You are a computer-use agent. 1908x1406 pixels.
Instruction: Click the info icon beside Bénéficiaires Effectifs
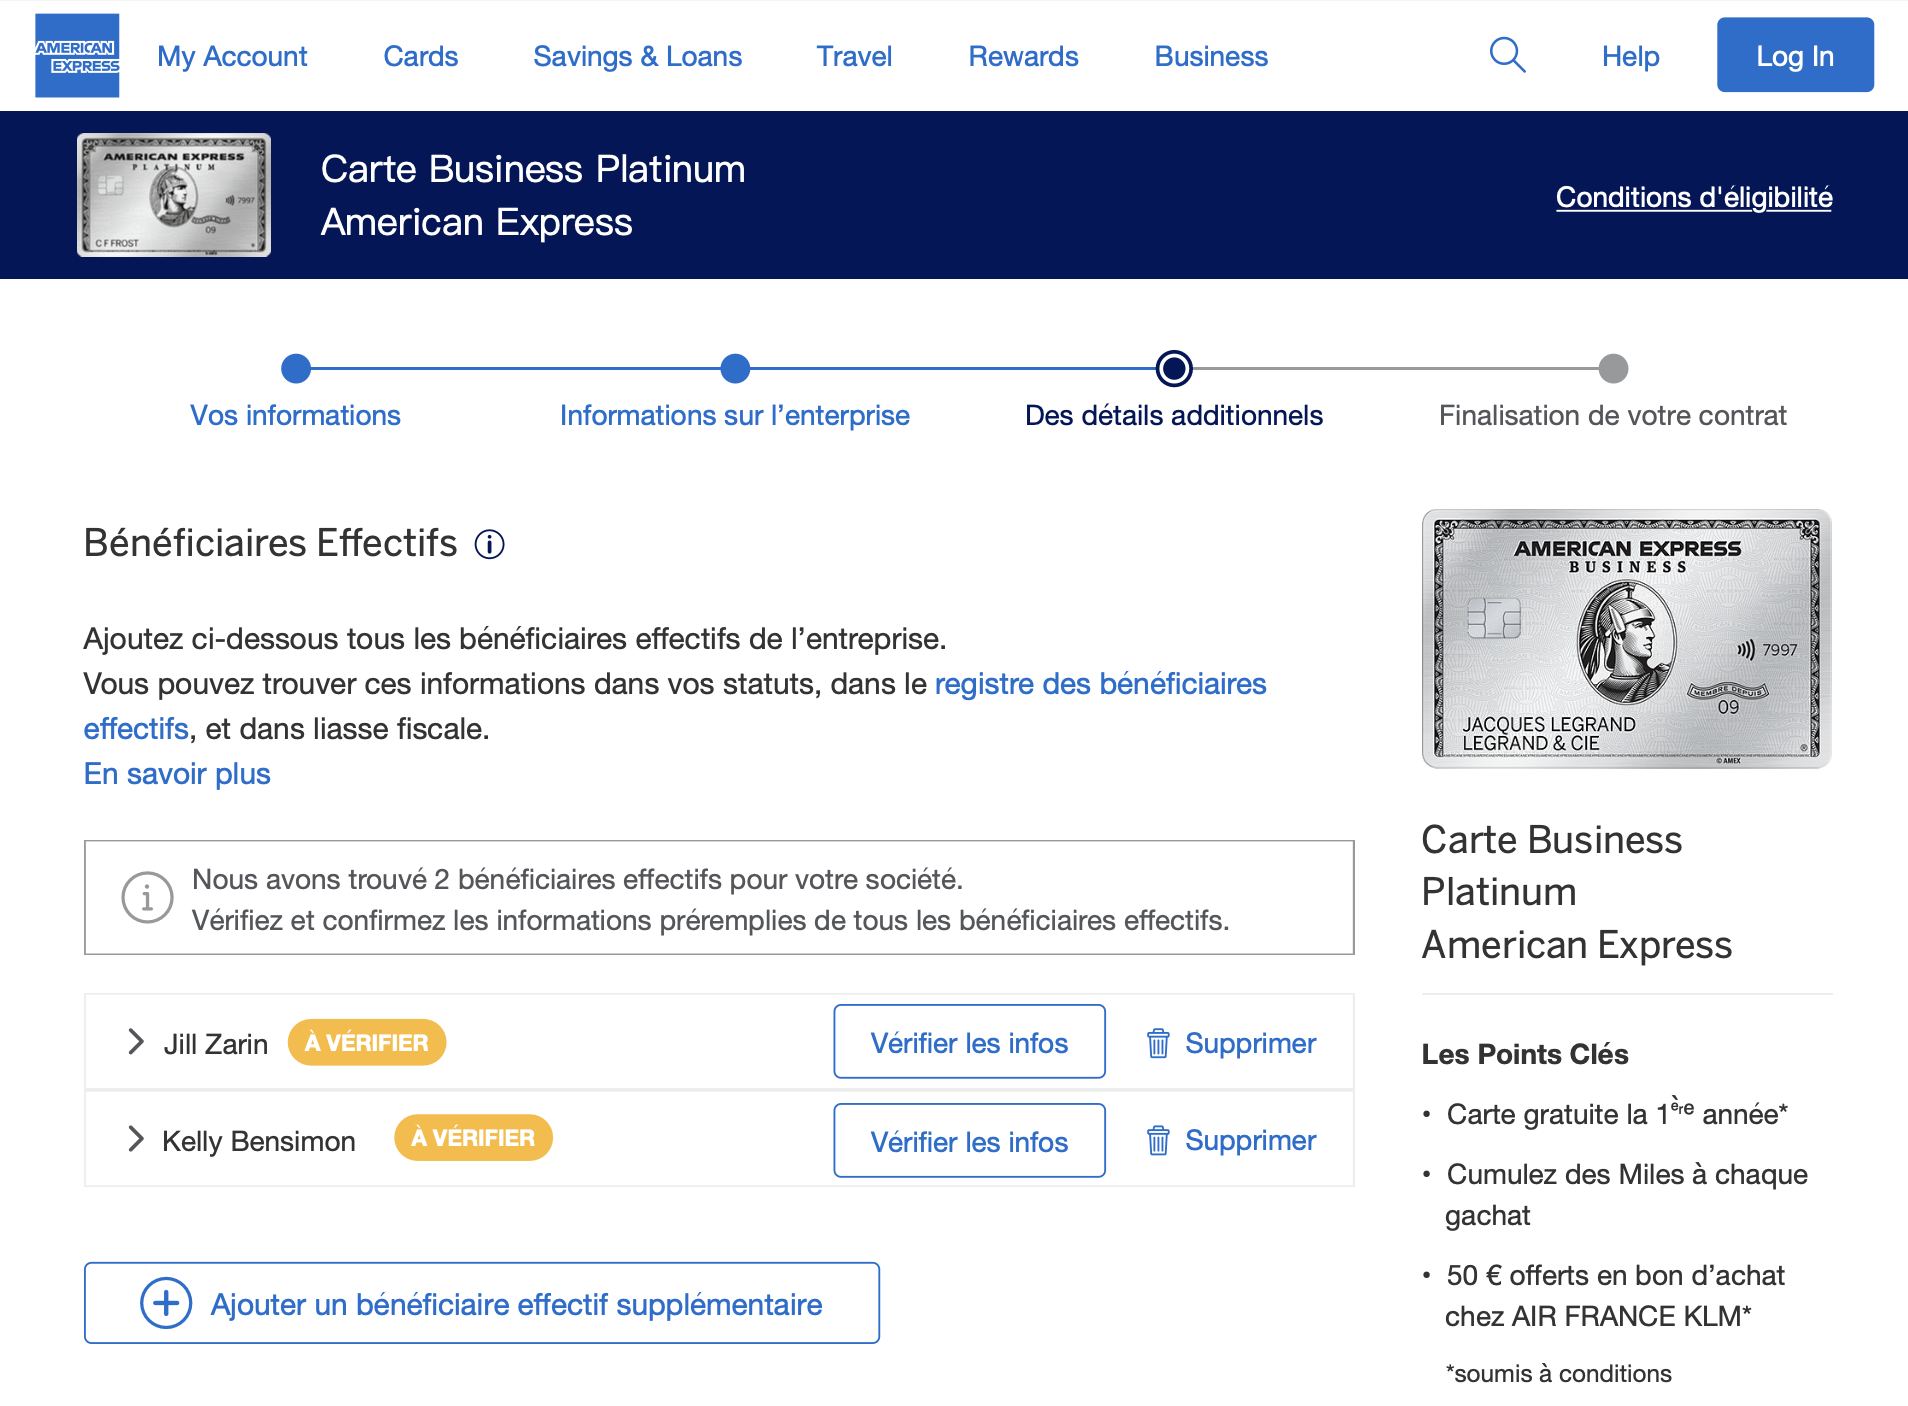489,544
